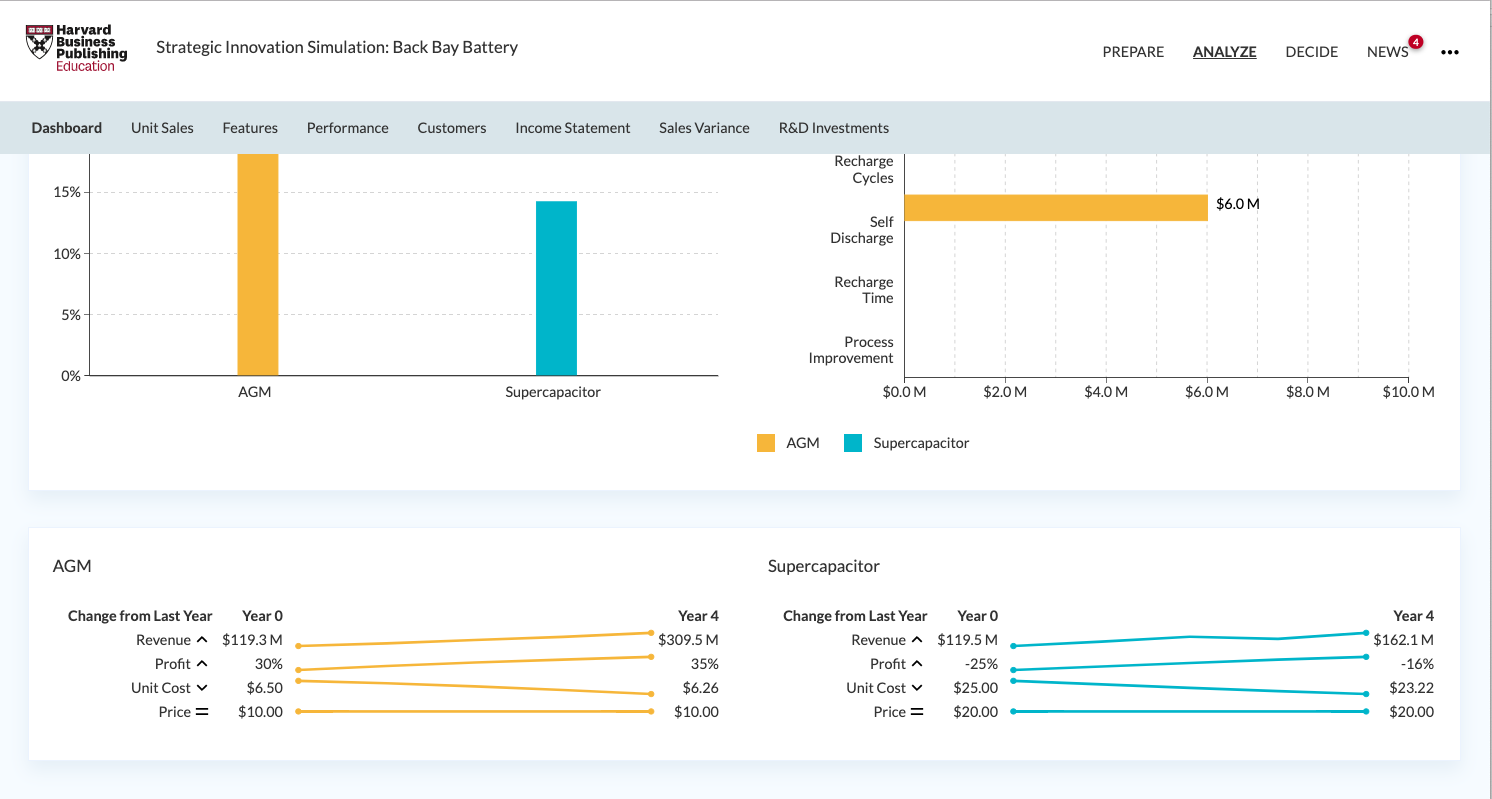1492x799 pixels.
Task: Click the teal Supercapacitor legend swatch
Action: (x=855, y=442)
